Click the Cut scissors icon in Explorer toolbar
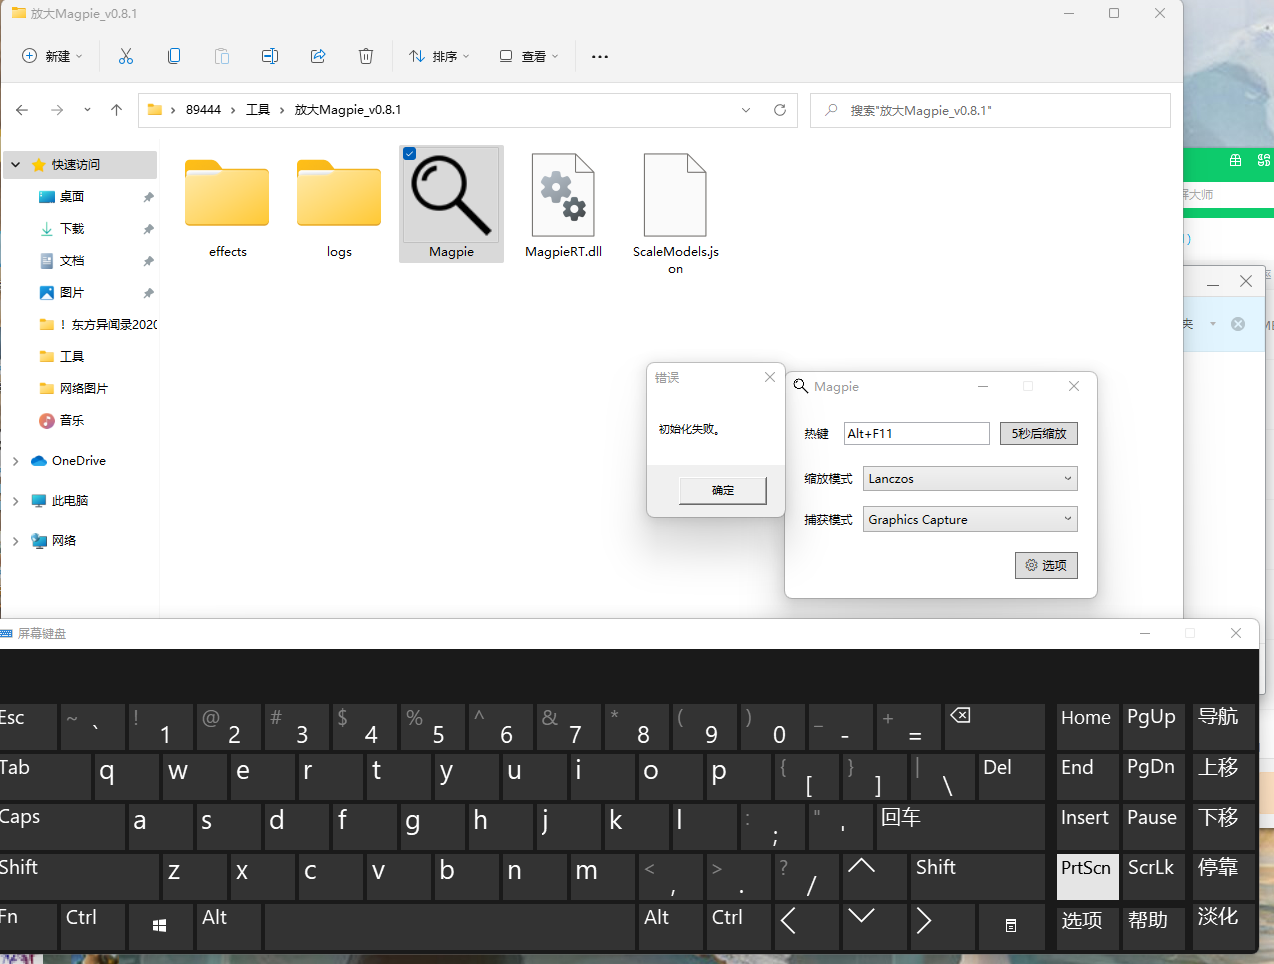Image resolution: width=1274 pixels, height=964 pixels. click(126, 56)
